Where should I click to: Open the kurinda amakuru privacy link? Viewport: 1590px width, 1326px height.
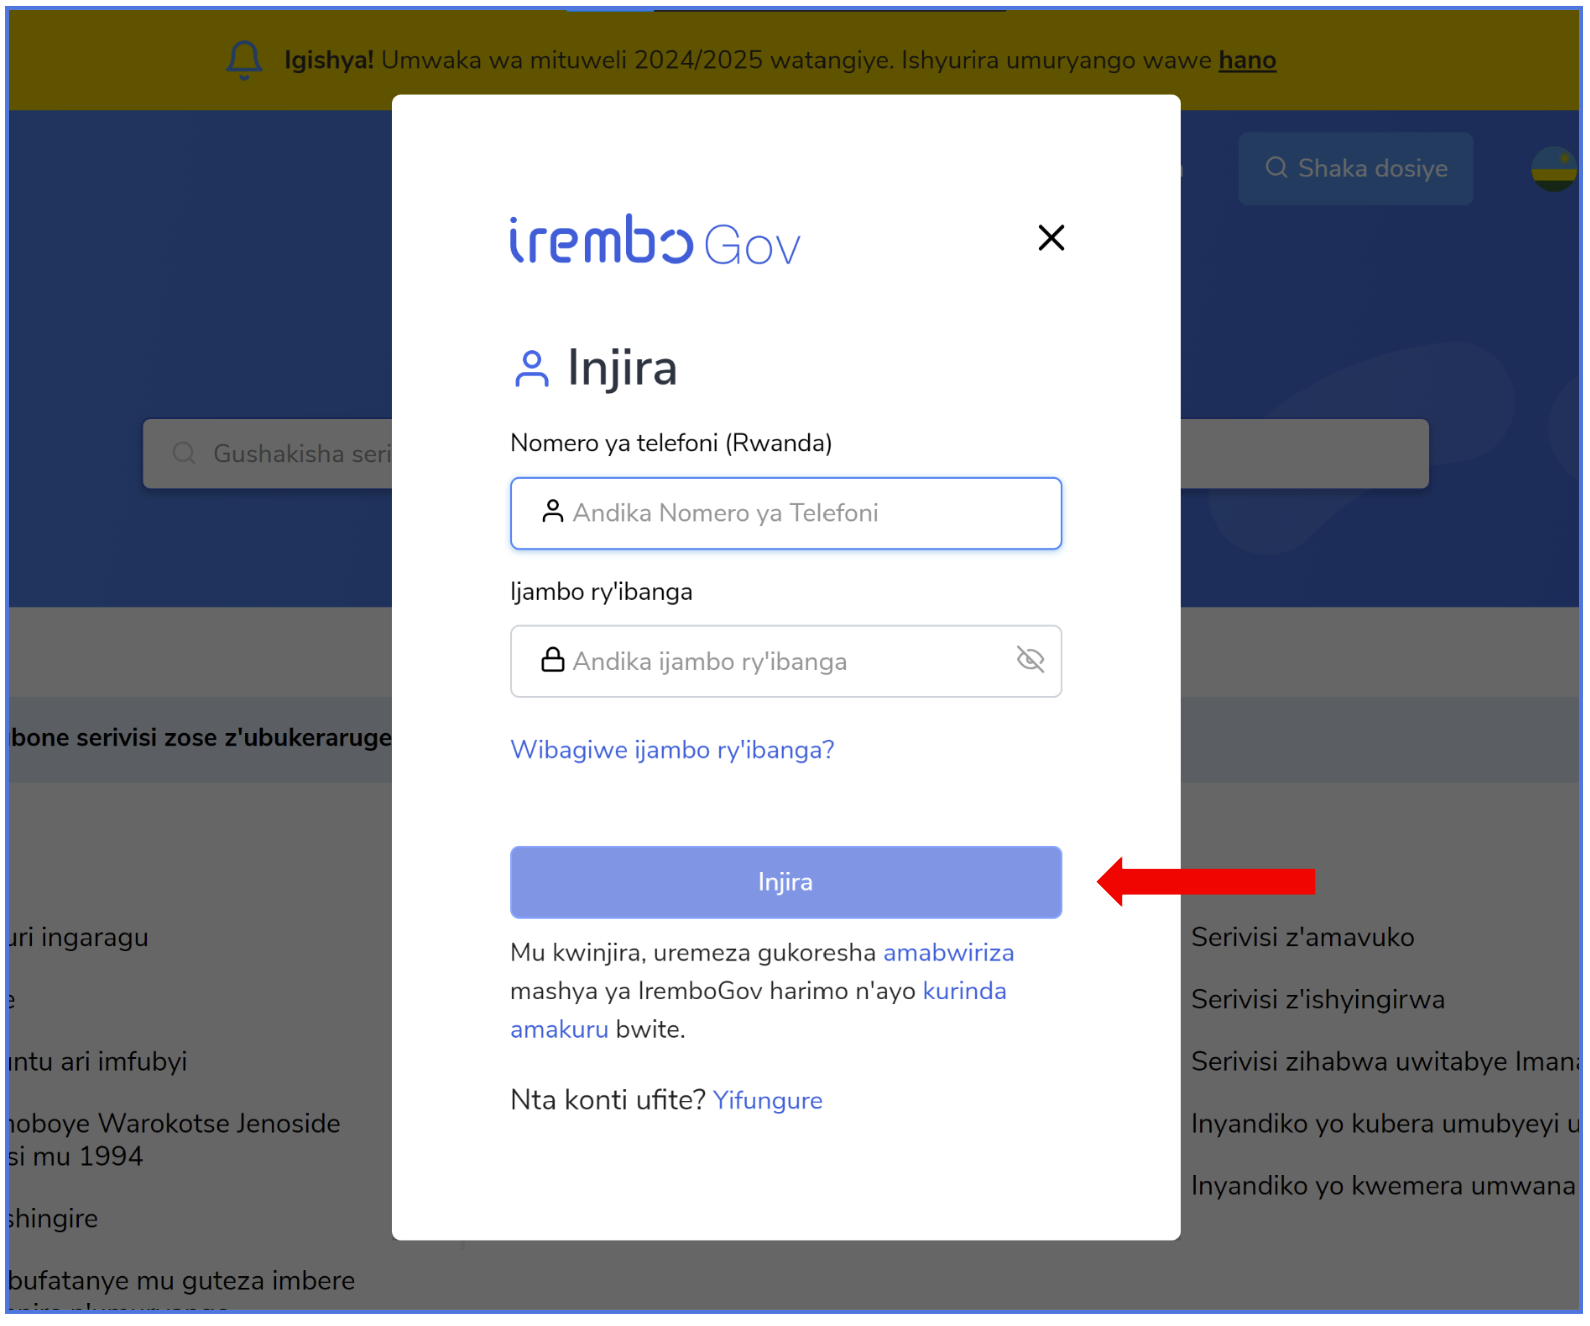point(758,1010)
